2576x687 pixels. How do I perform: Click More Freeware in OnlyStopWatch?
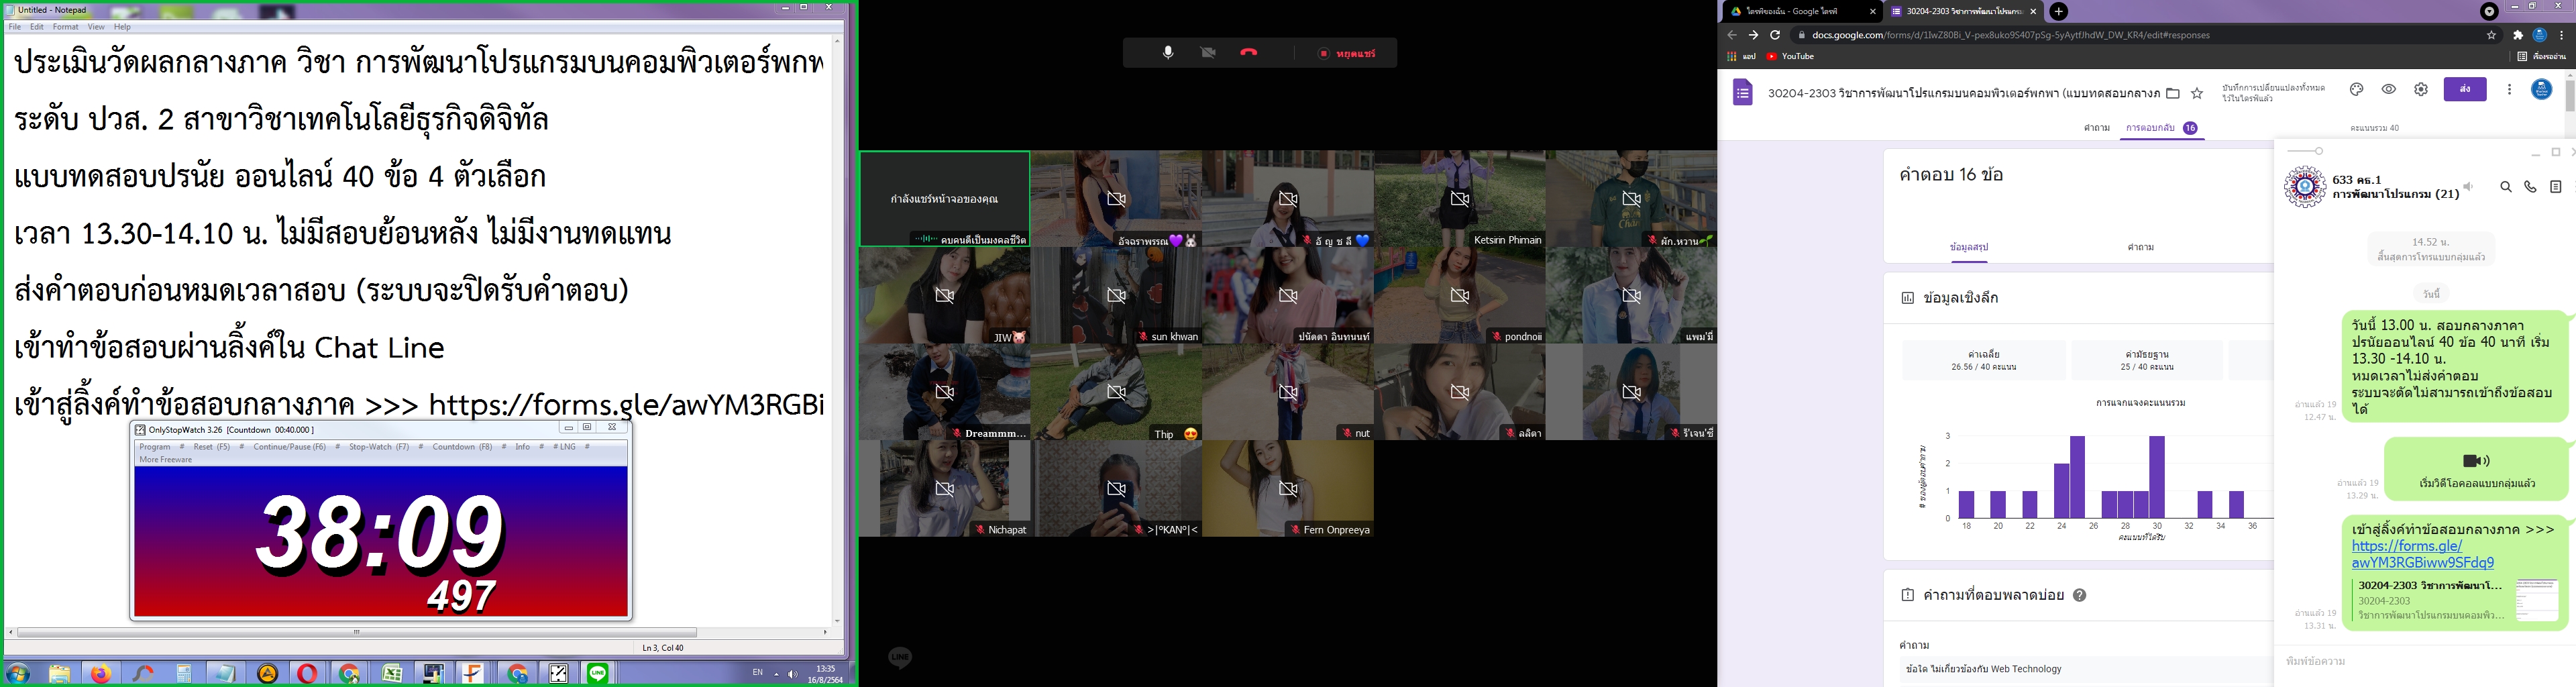(166, 460)
